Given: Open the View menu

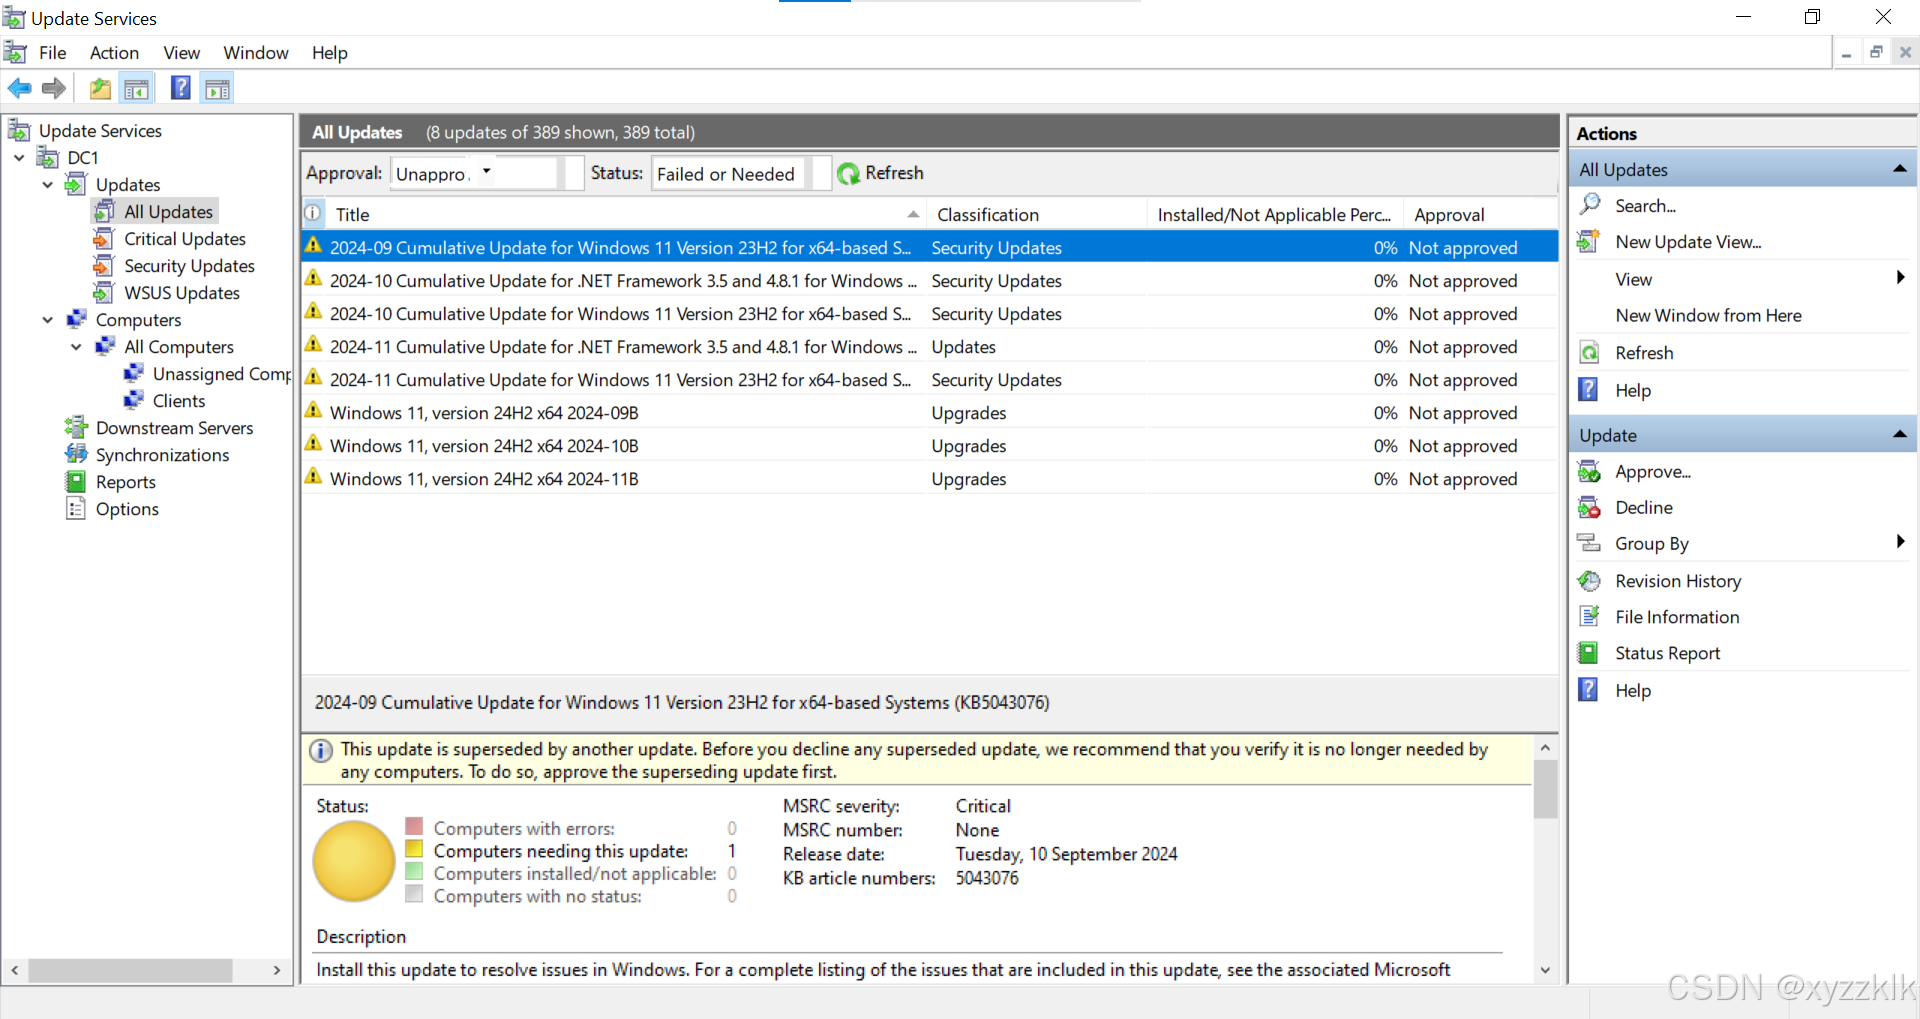Looking at the screenshot, I should pos(182,53).
